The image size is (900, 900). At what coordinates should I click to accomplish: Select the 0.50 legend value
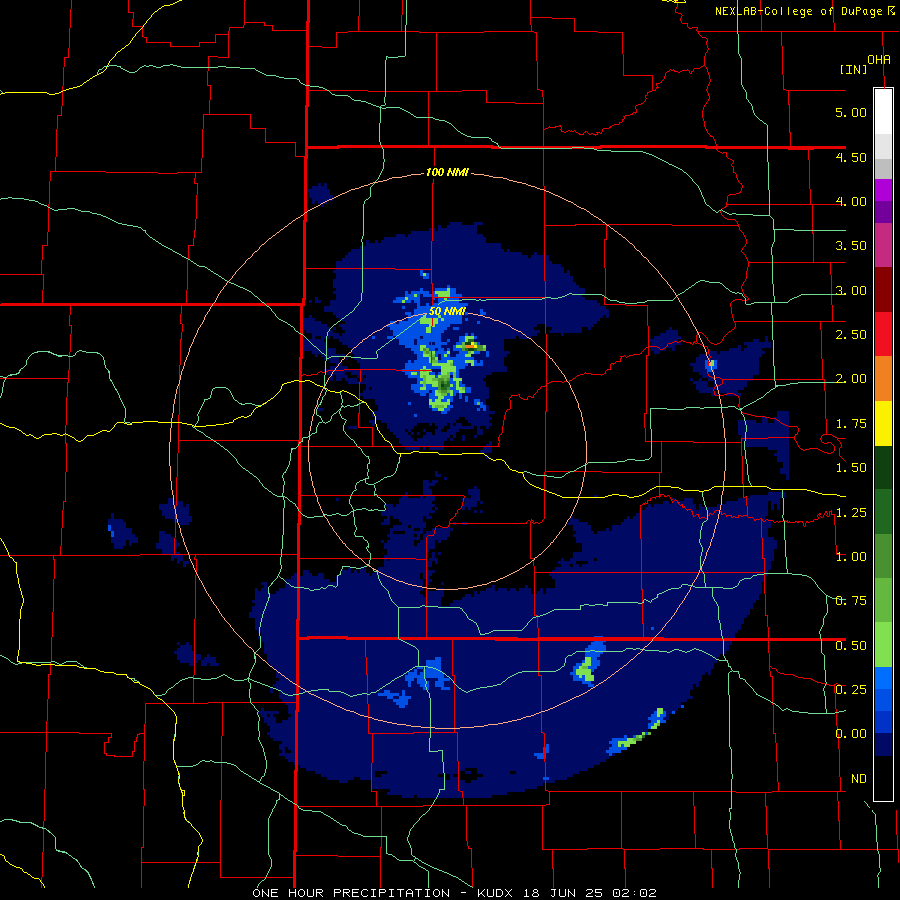851,646
